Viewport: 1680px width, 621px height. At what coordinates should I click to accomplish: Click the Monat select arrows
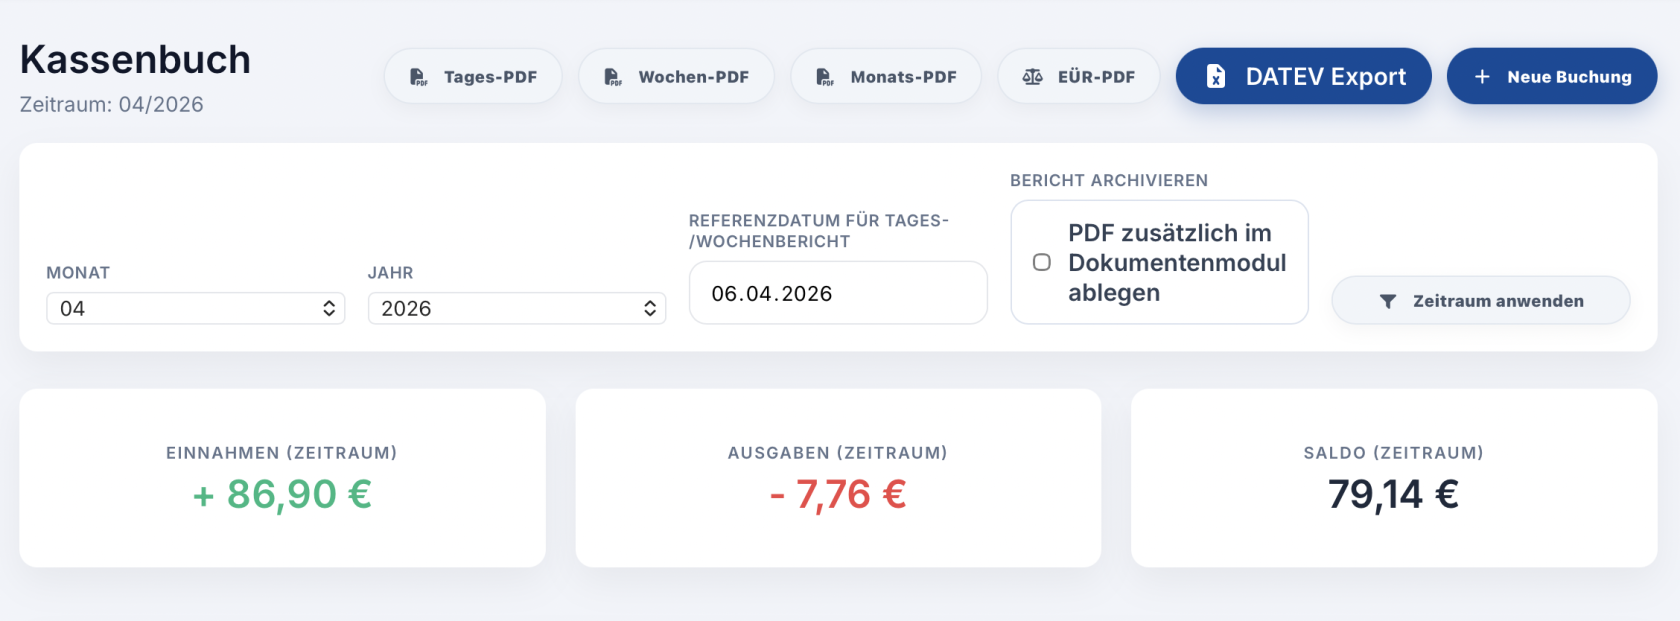point(329,308)
